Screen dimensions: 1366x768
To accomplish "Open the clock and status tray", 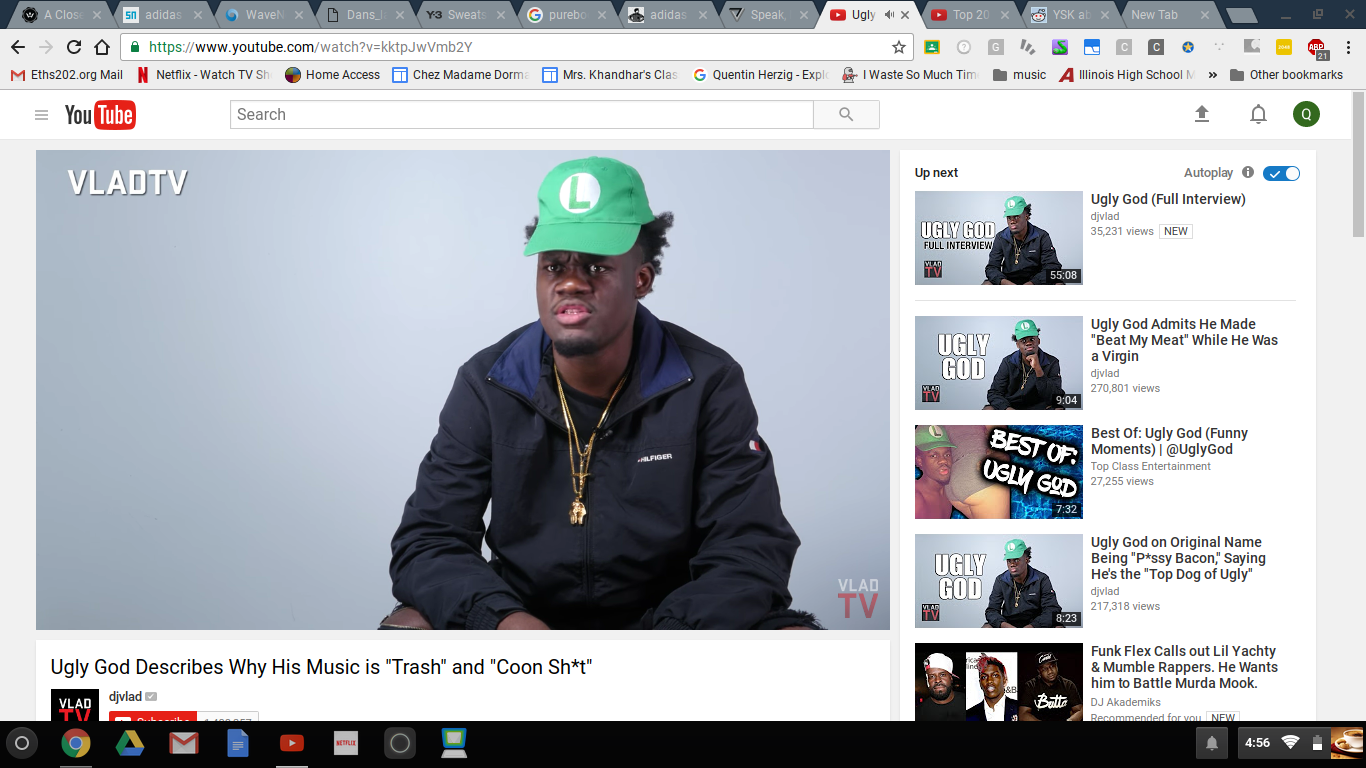I will 1299,743.
